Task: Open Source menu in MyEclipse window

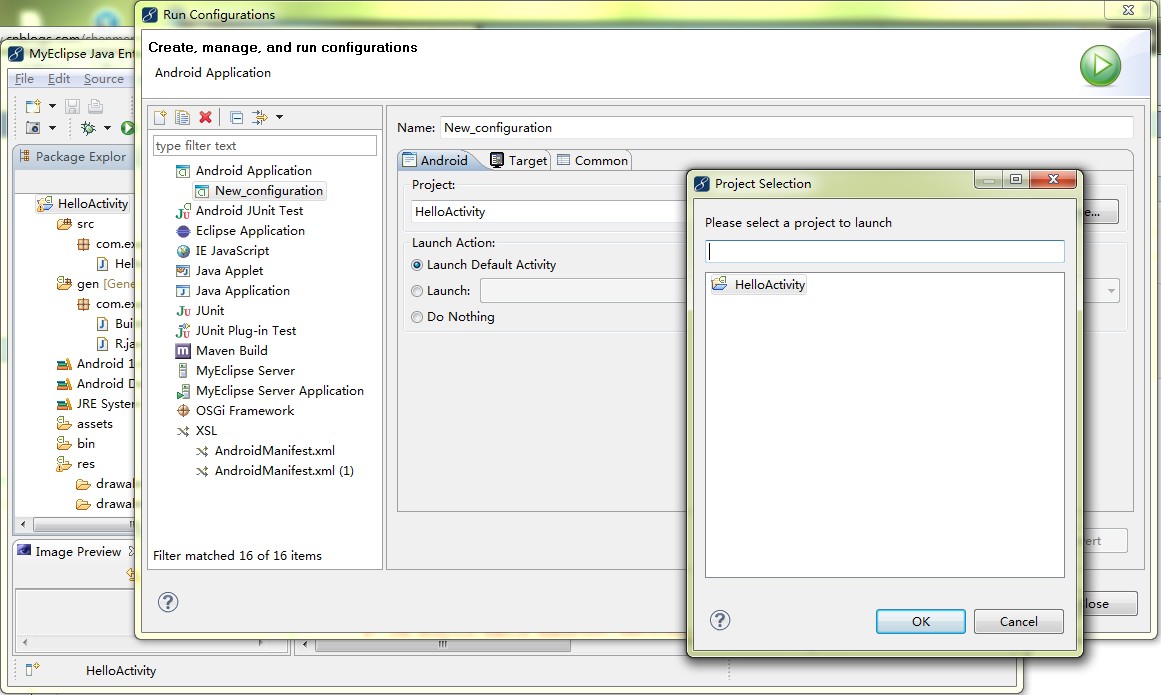Action: pyautogui.click(x=104, y=78)
